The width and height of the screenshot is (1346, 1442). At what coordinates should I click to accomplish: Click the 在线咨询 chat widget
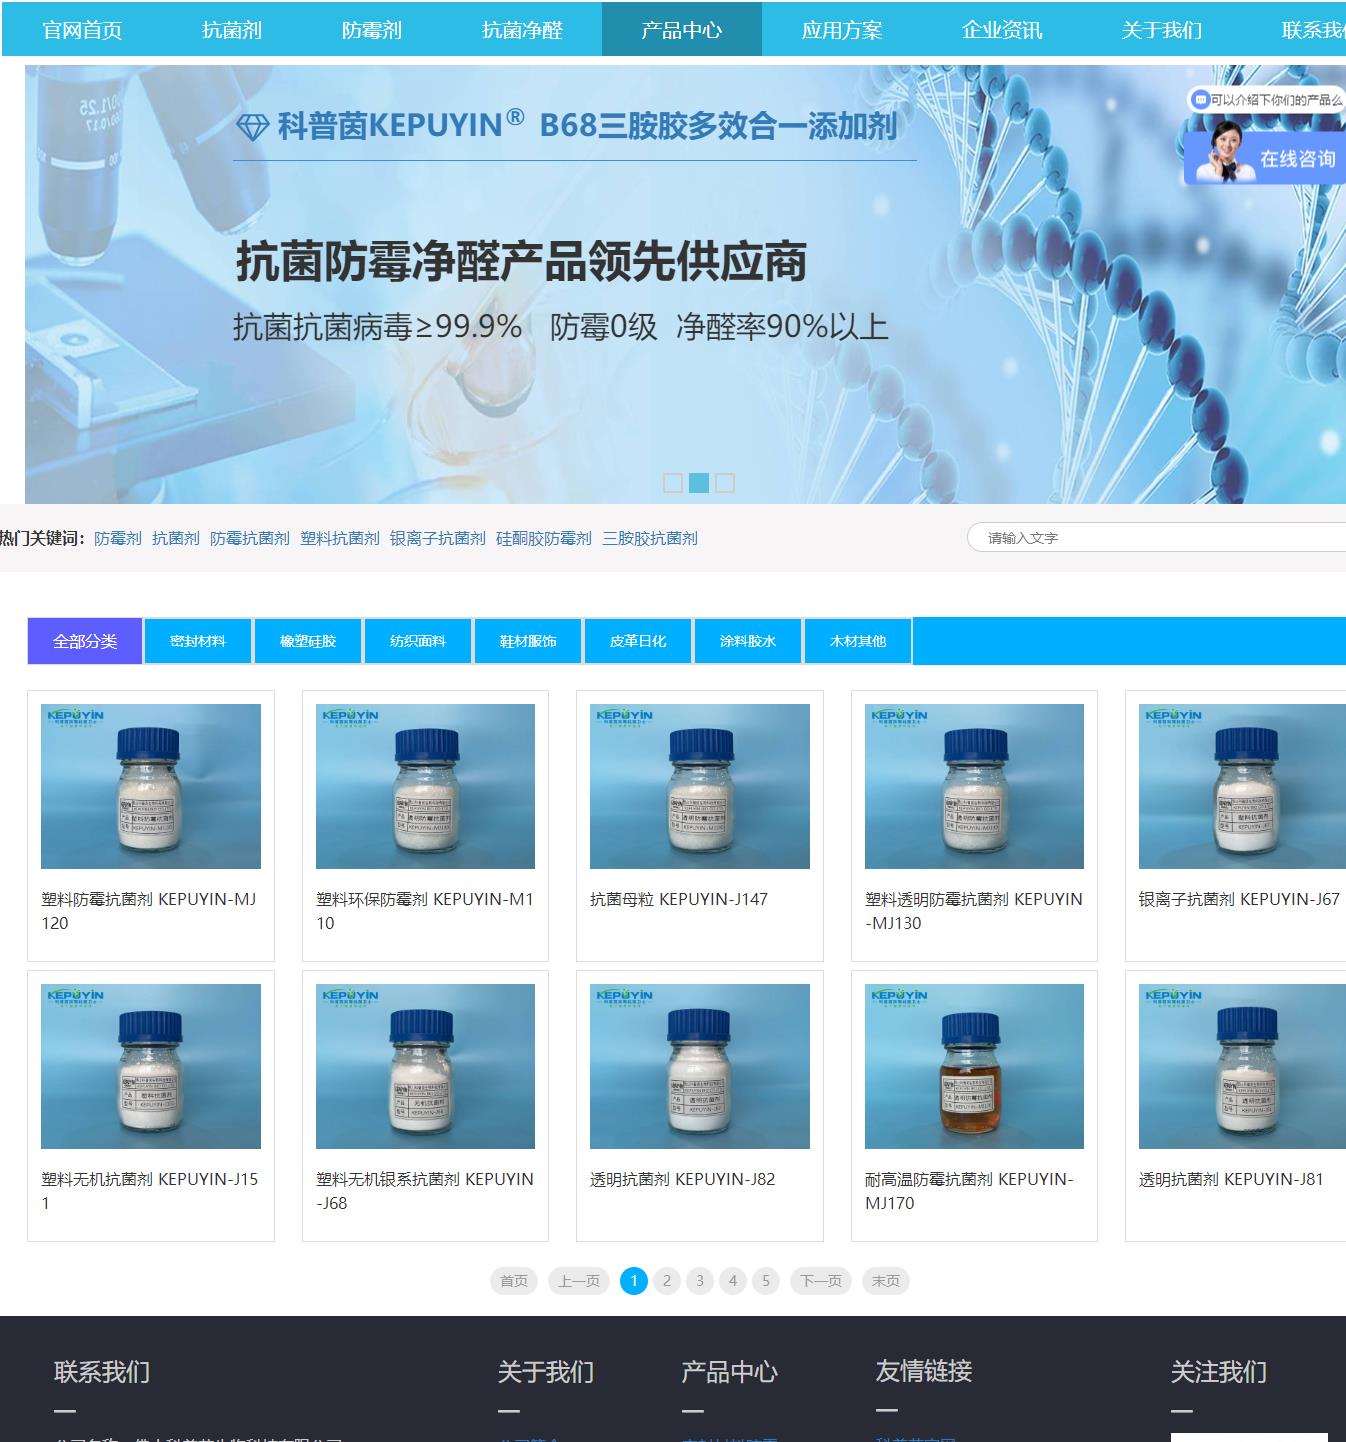click(x=1266, y=157)
